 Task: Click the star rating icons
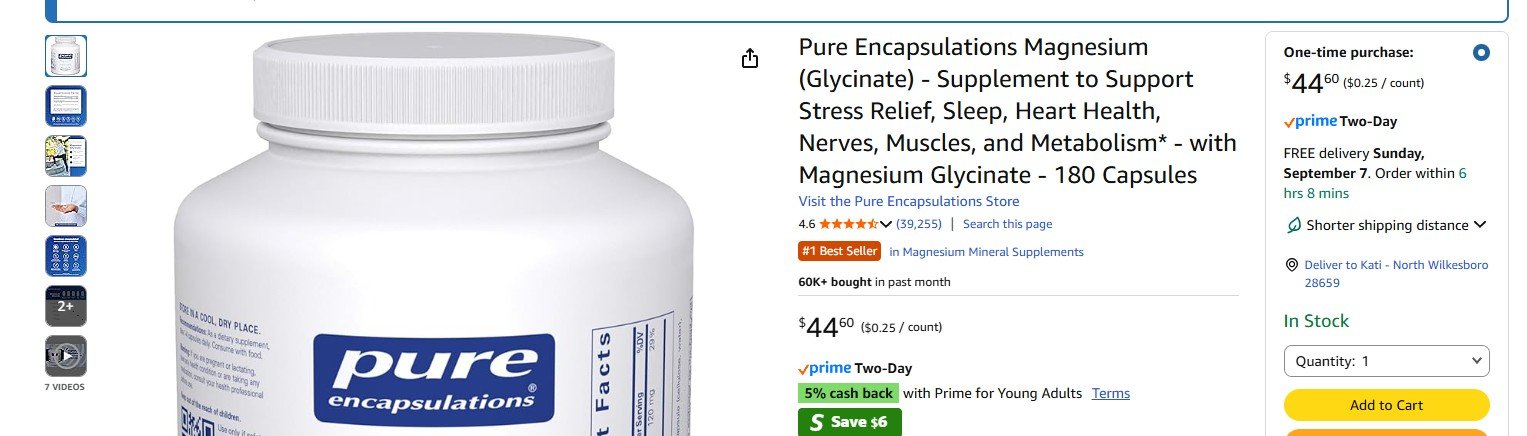(x=848, y=224)
